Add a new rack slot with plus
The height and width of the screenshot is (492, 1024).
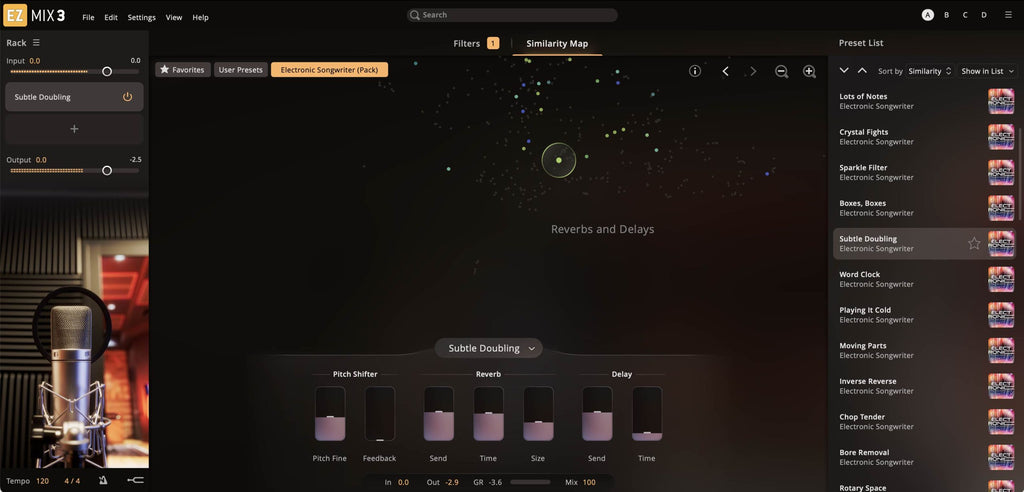pyautogui.click(x=74, y=129)
